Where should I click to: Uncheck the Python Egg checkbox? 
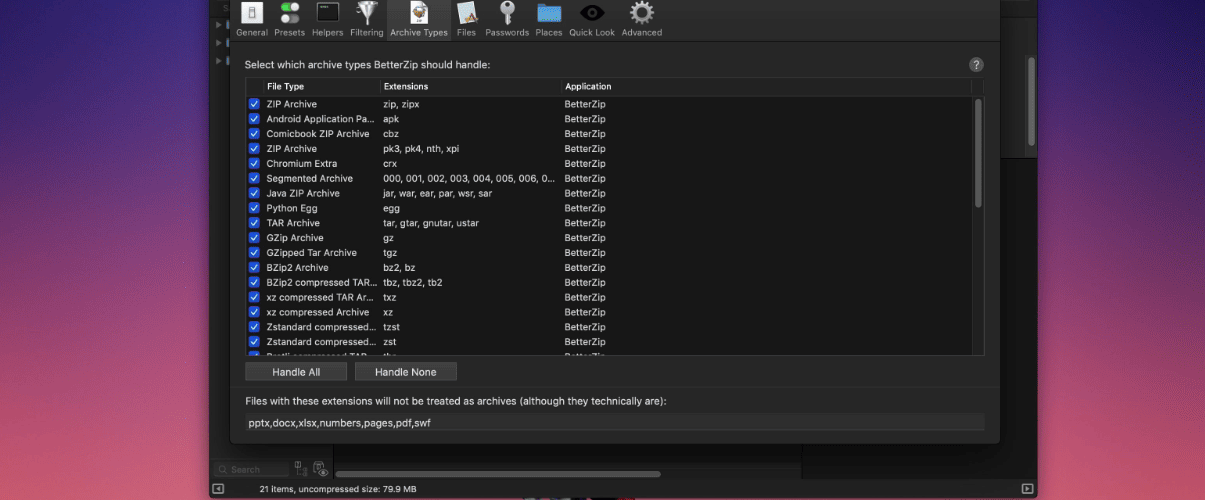coord(254,208)
